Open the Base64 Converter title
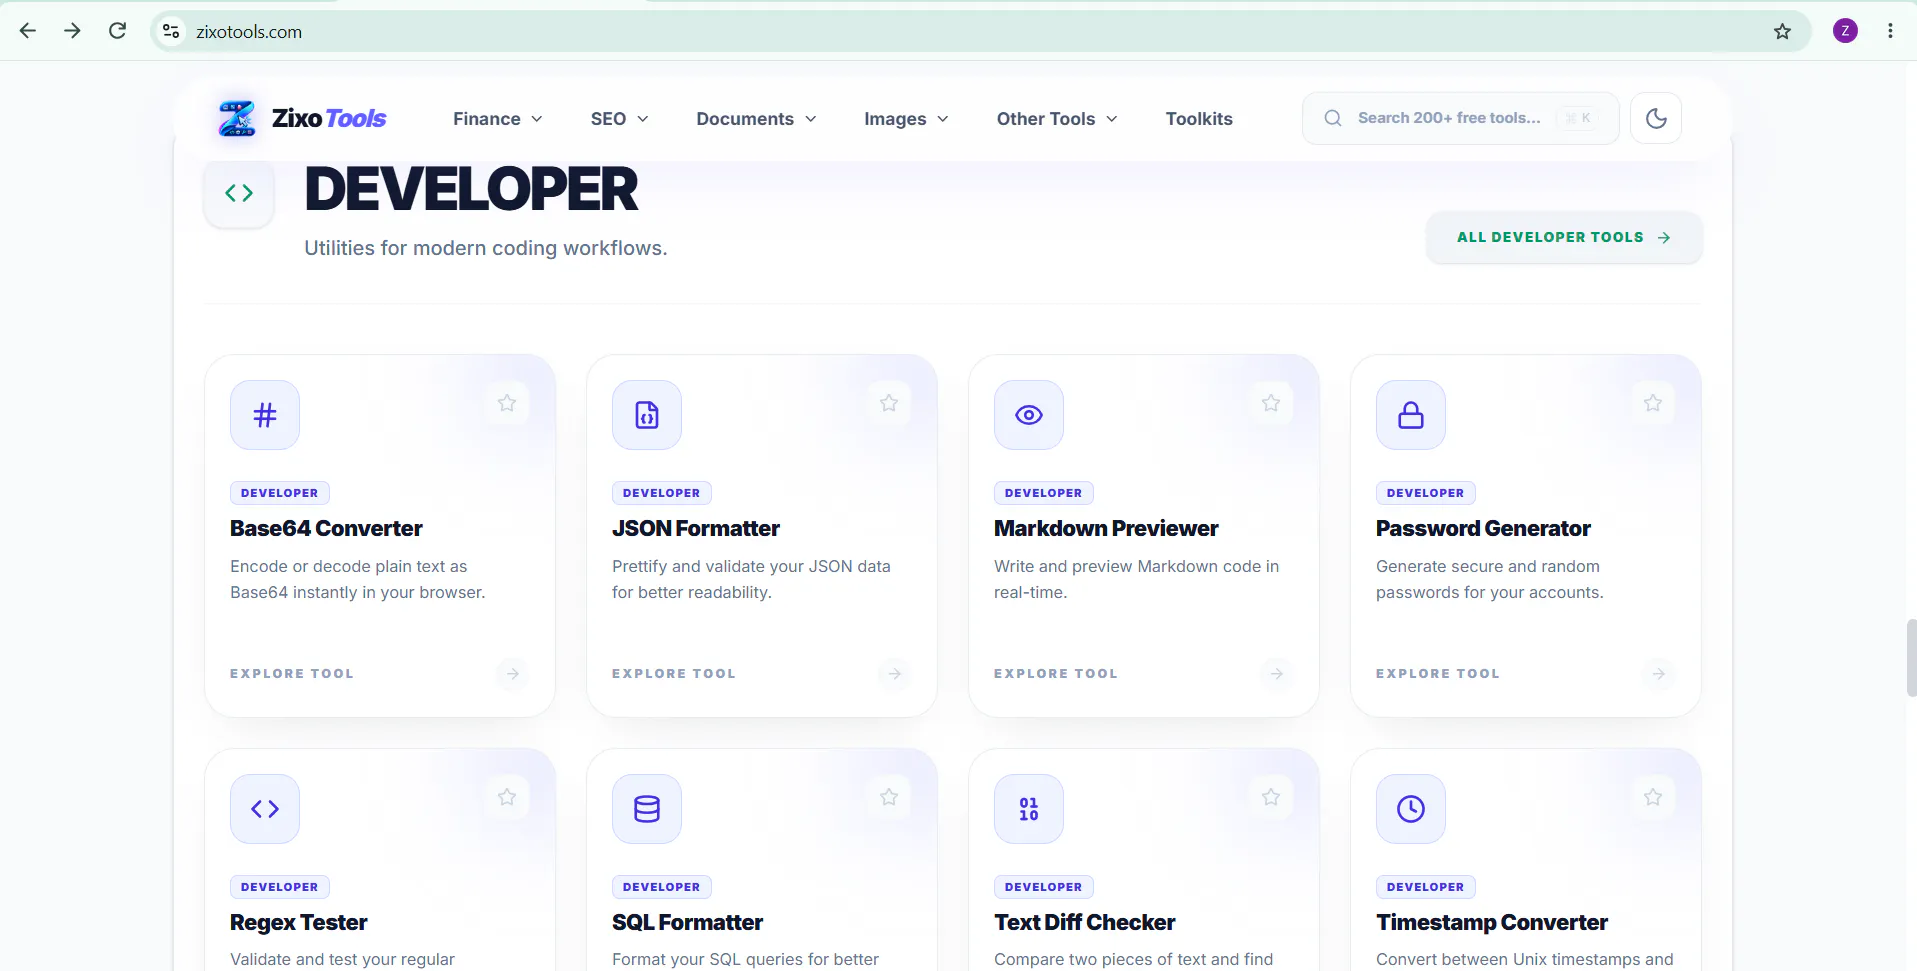 (326, 528)
